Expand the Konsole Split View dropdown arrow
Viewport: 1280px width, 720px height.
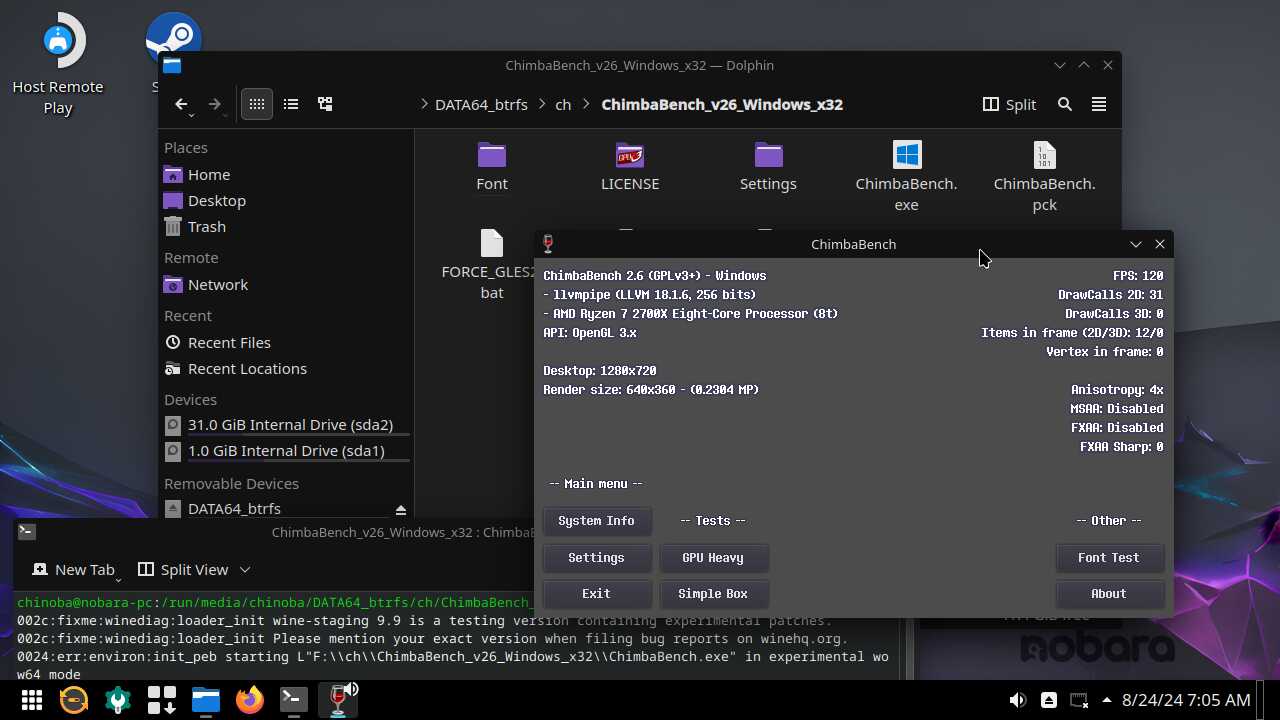[245, 569]
